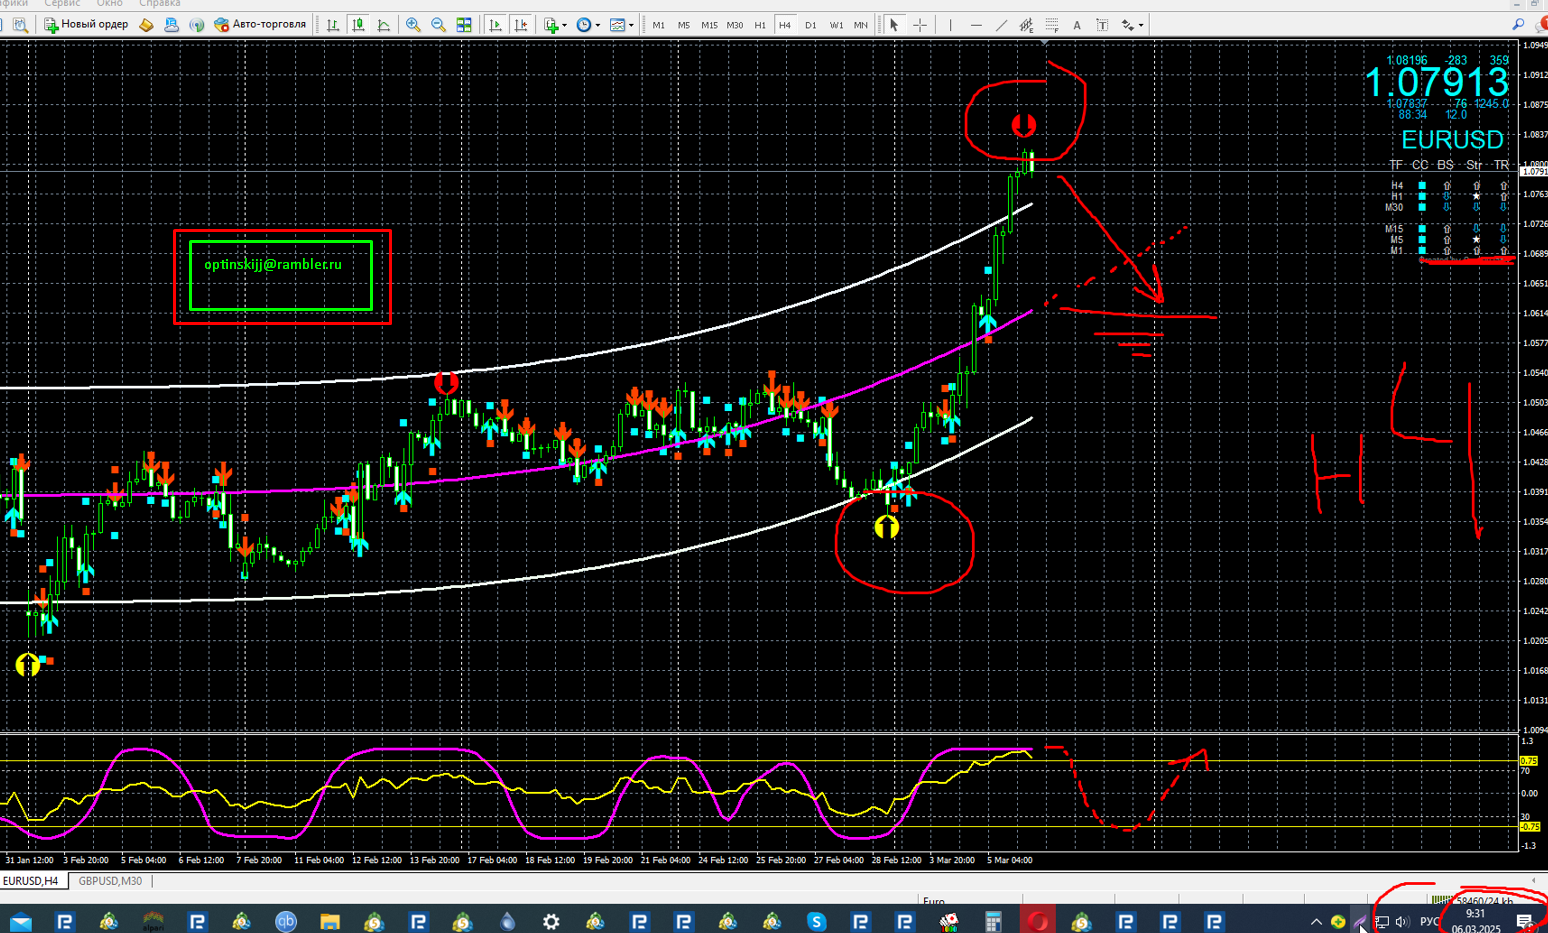
Task: Open Settings gear from the taskbar
Action: [x=551, y=921]
